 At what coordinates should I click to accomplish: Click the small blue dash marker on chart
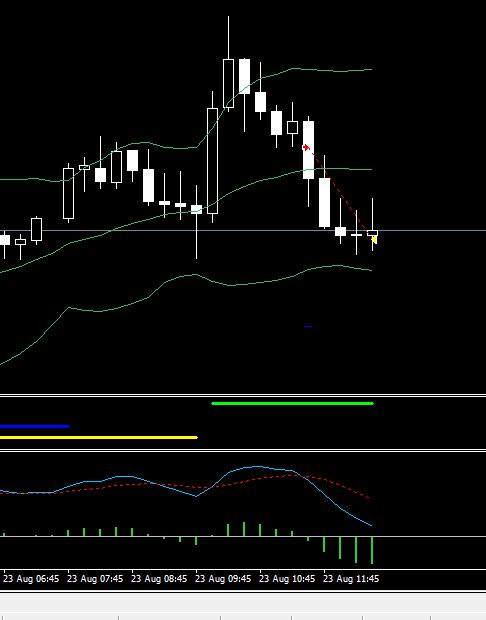click(308, 327)
